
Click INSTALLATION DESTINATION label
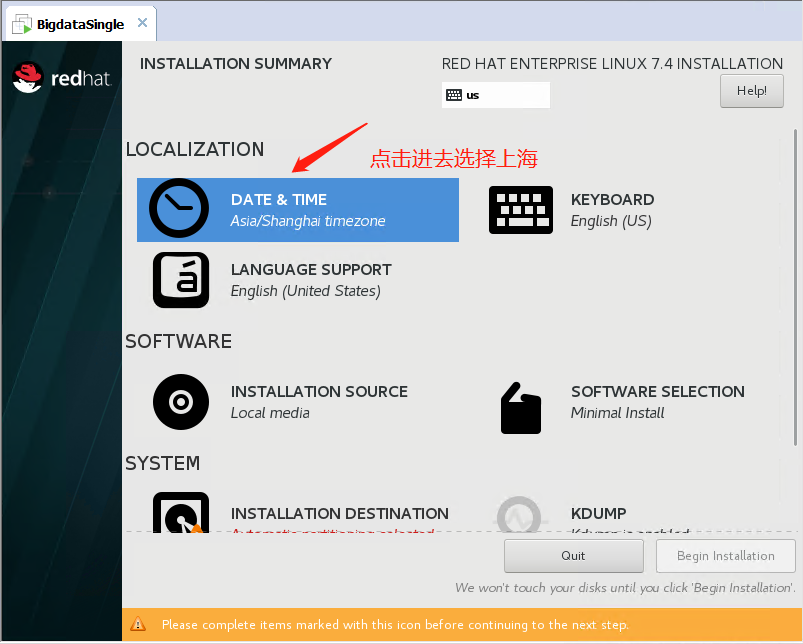340,513
